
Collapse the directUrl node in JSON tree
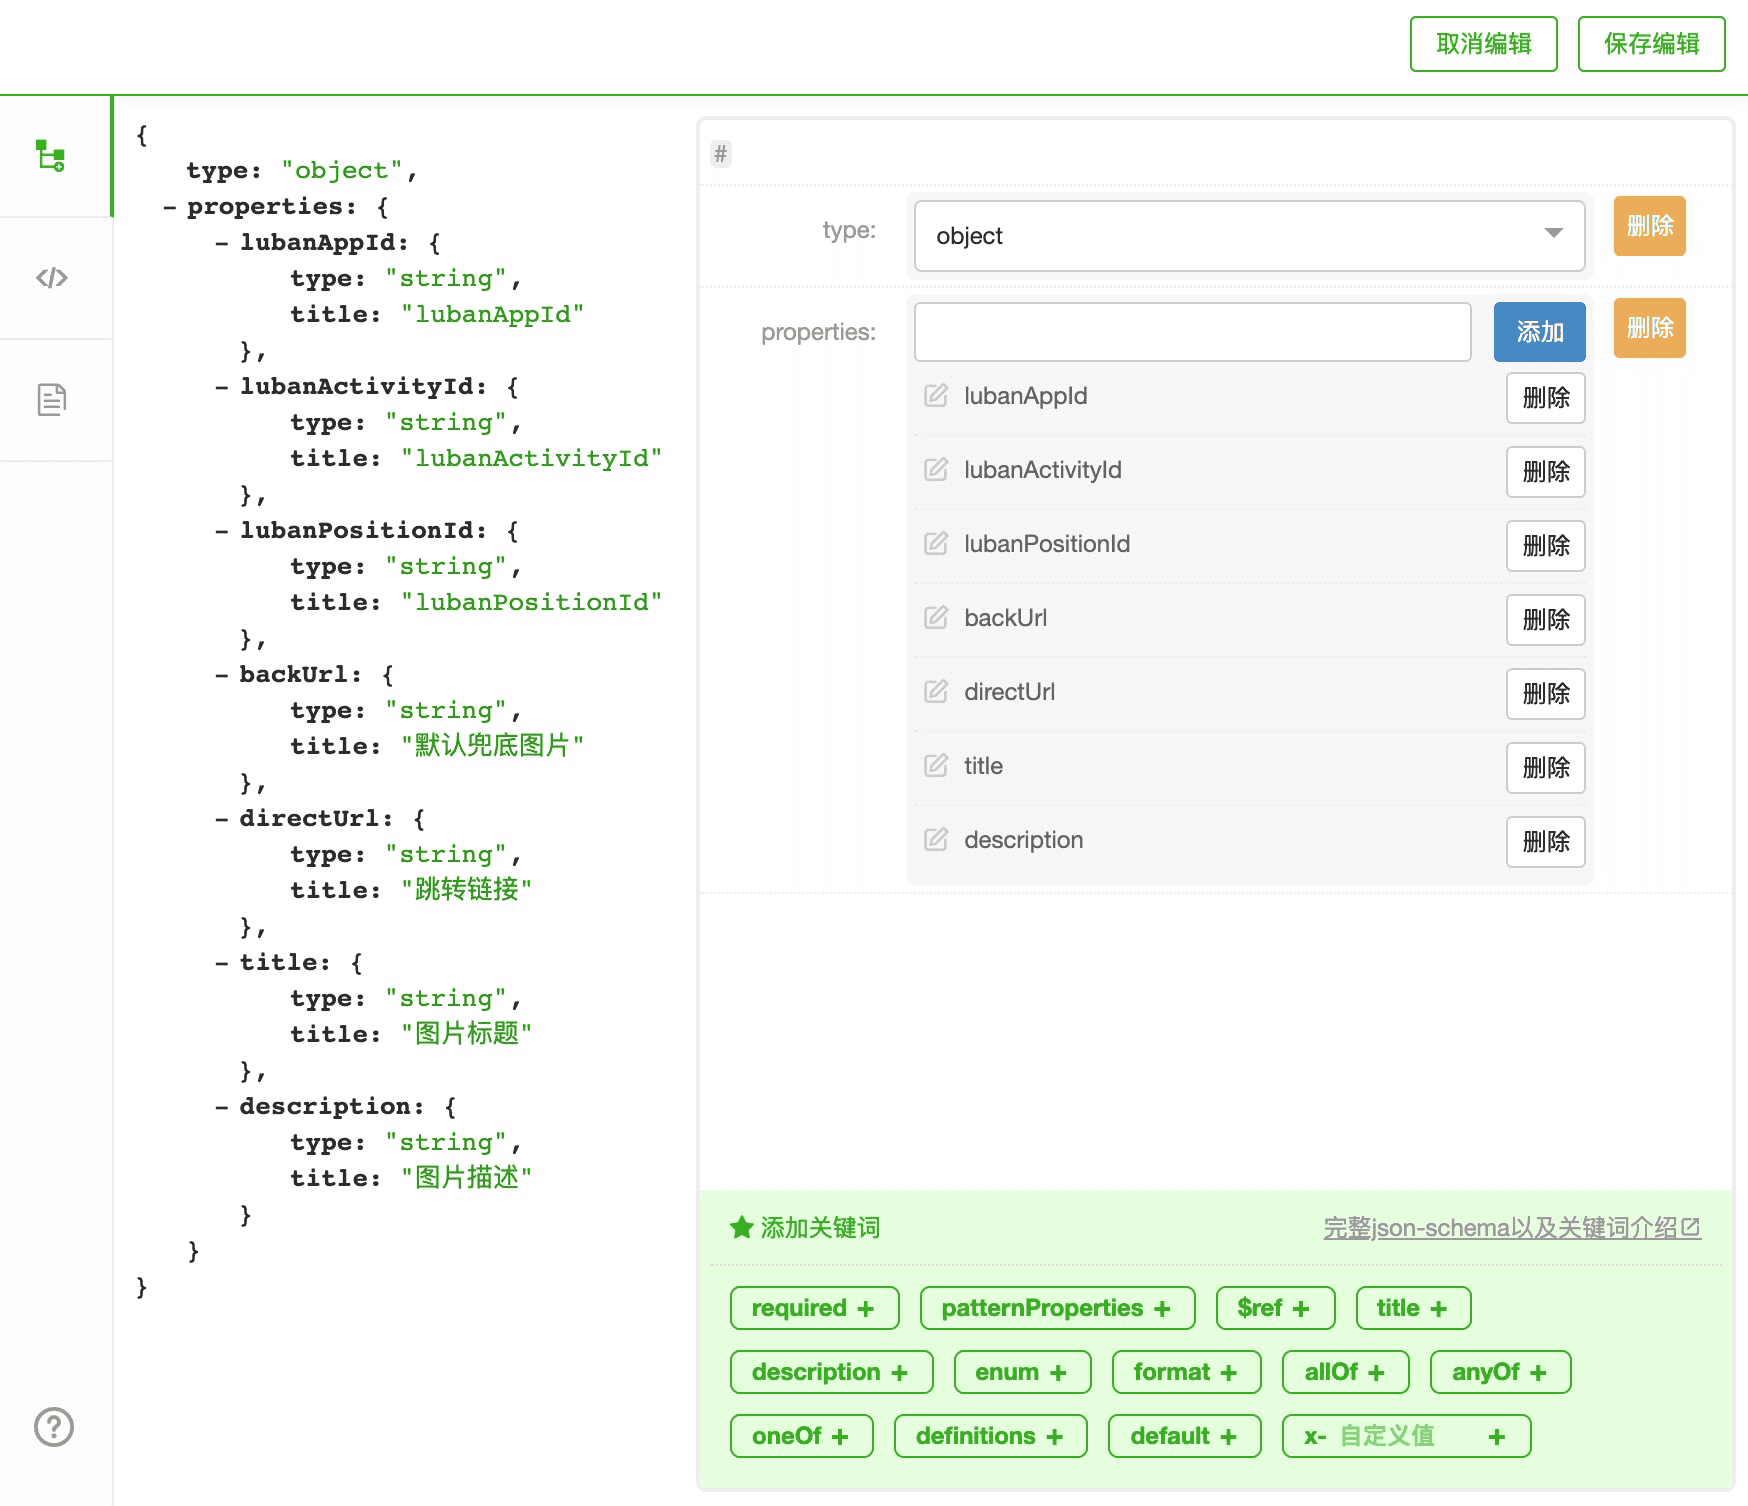[x=222, y=819]
